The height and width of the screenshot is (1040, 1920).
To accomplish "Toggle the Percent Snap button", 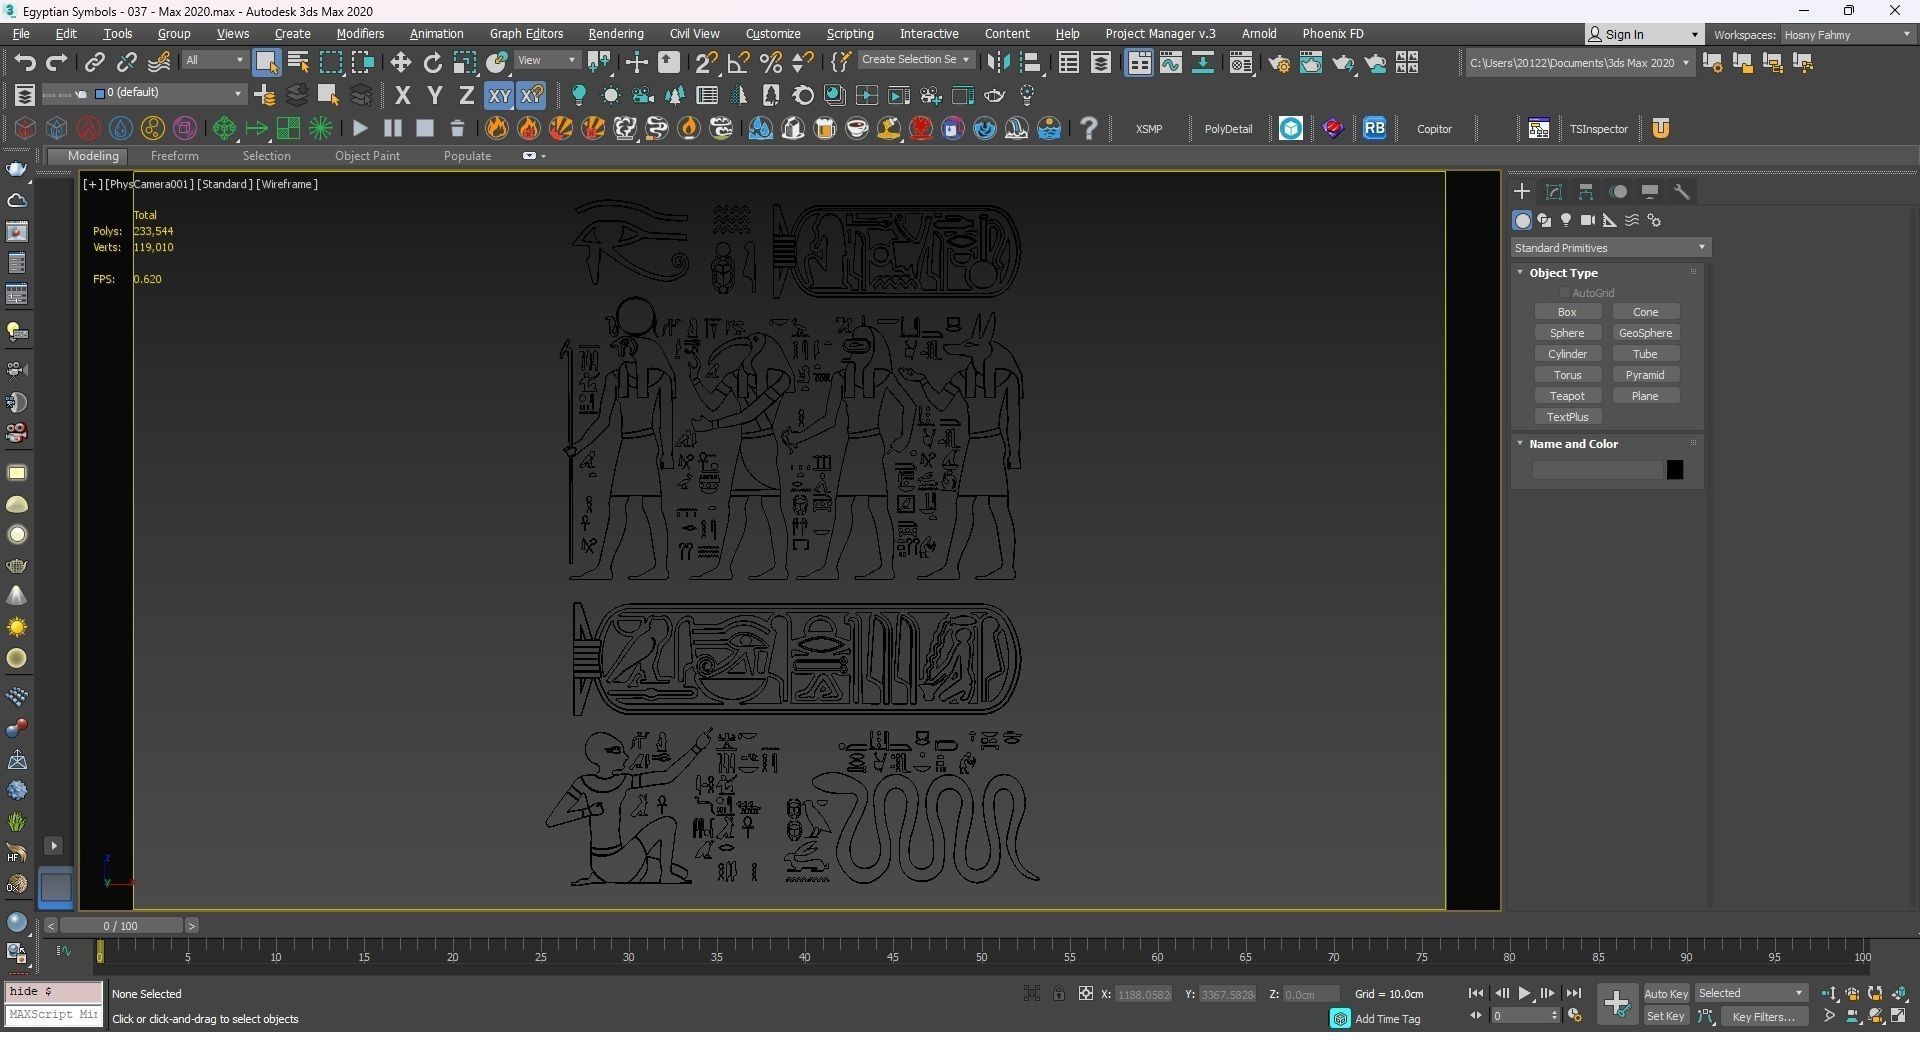I will 770,63.
